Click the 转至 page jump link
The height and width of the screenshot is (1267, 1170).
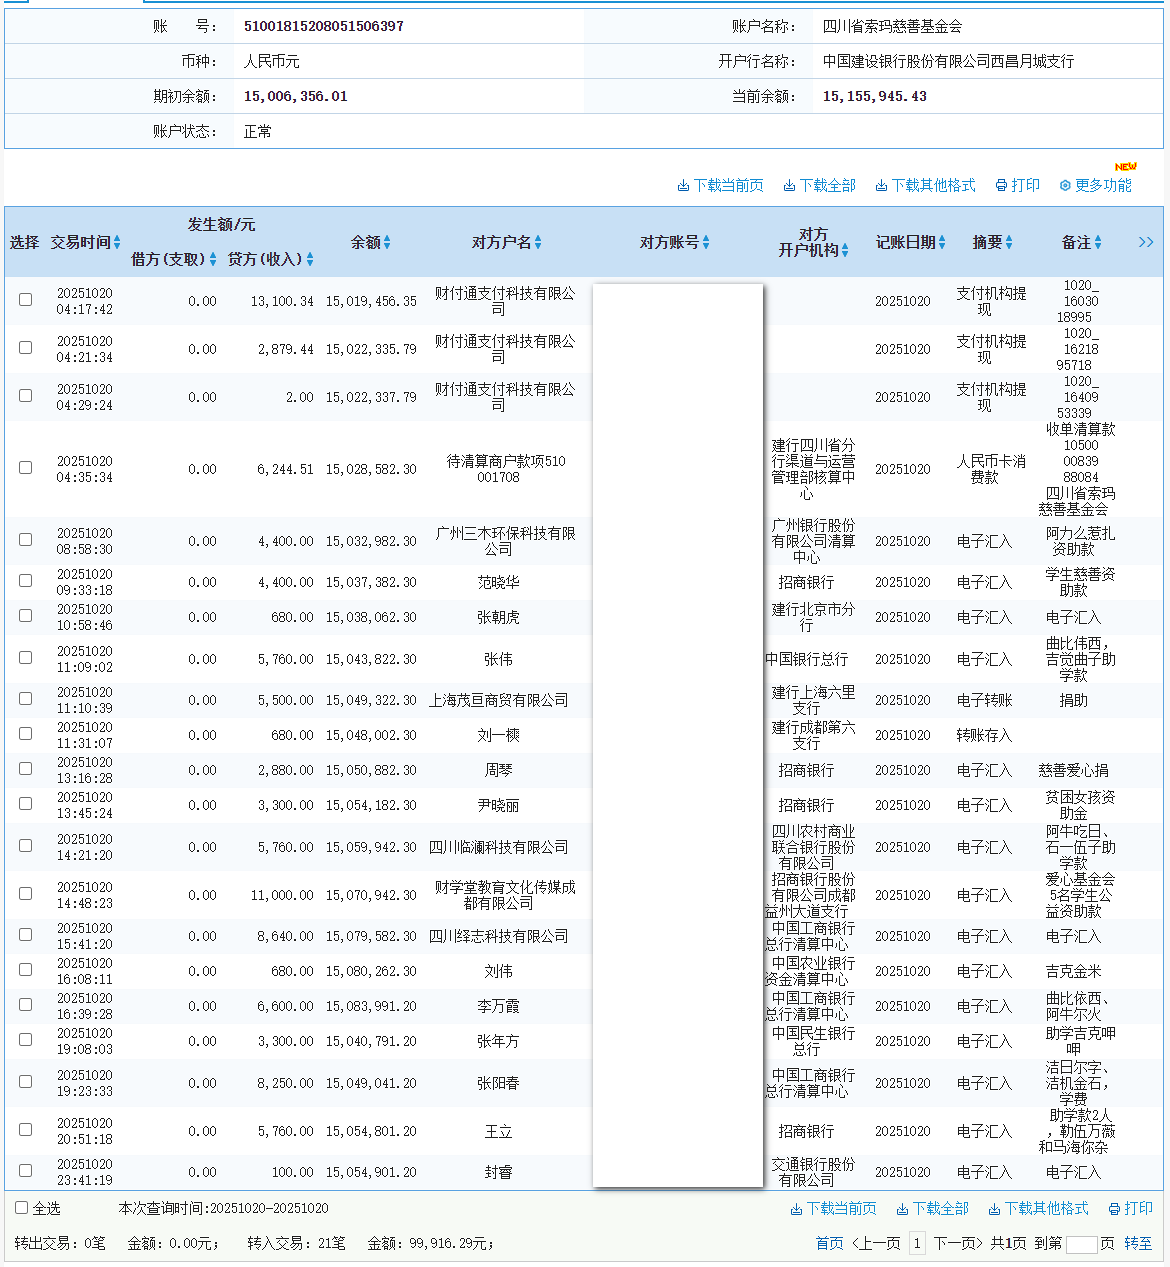pos(1137,1243)
